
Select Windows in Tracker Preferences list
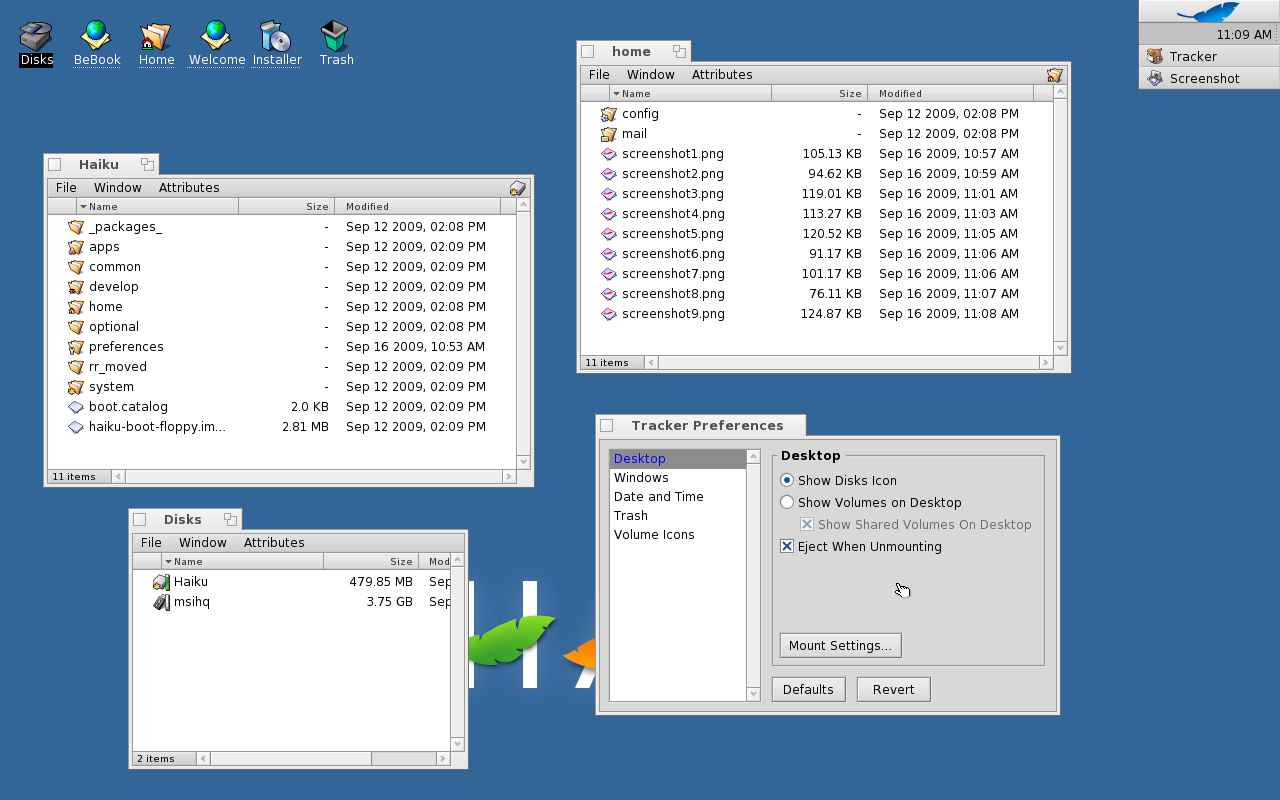pyautogui.click(x=678, y=478)
